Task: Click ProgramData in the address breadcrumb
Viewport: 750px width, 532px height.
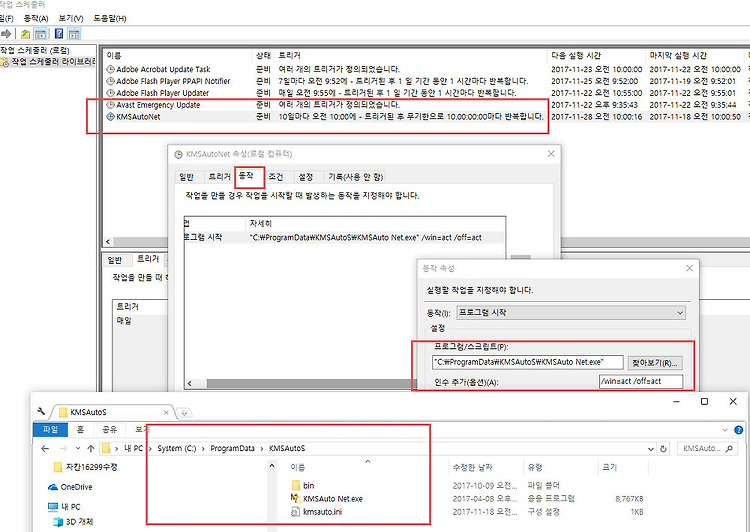Action: pyautogui.click(x=232, y=449)
